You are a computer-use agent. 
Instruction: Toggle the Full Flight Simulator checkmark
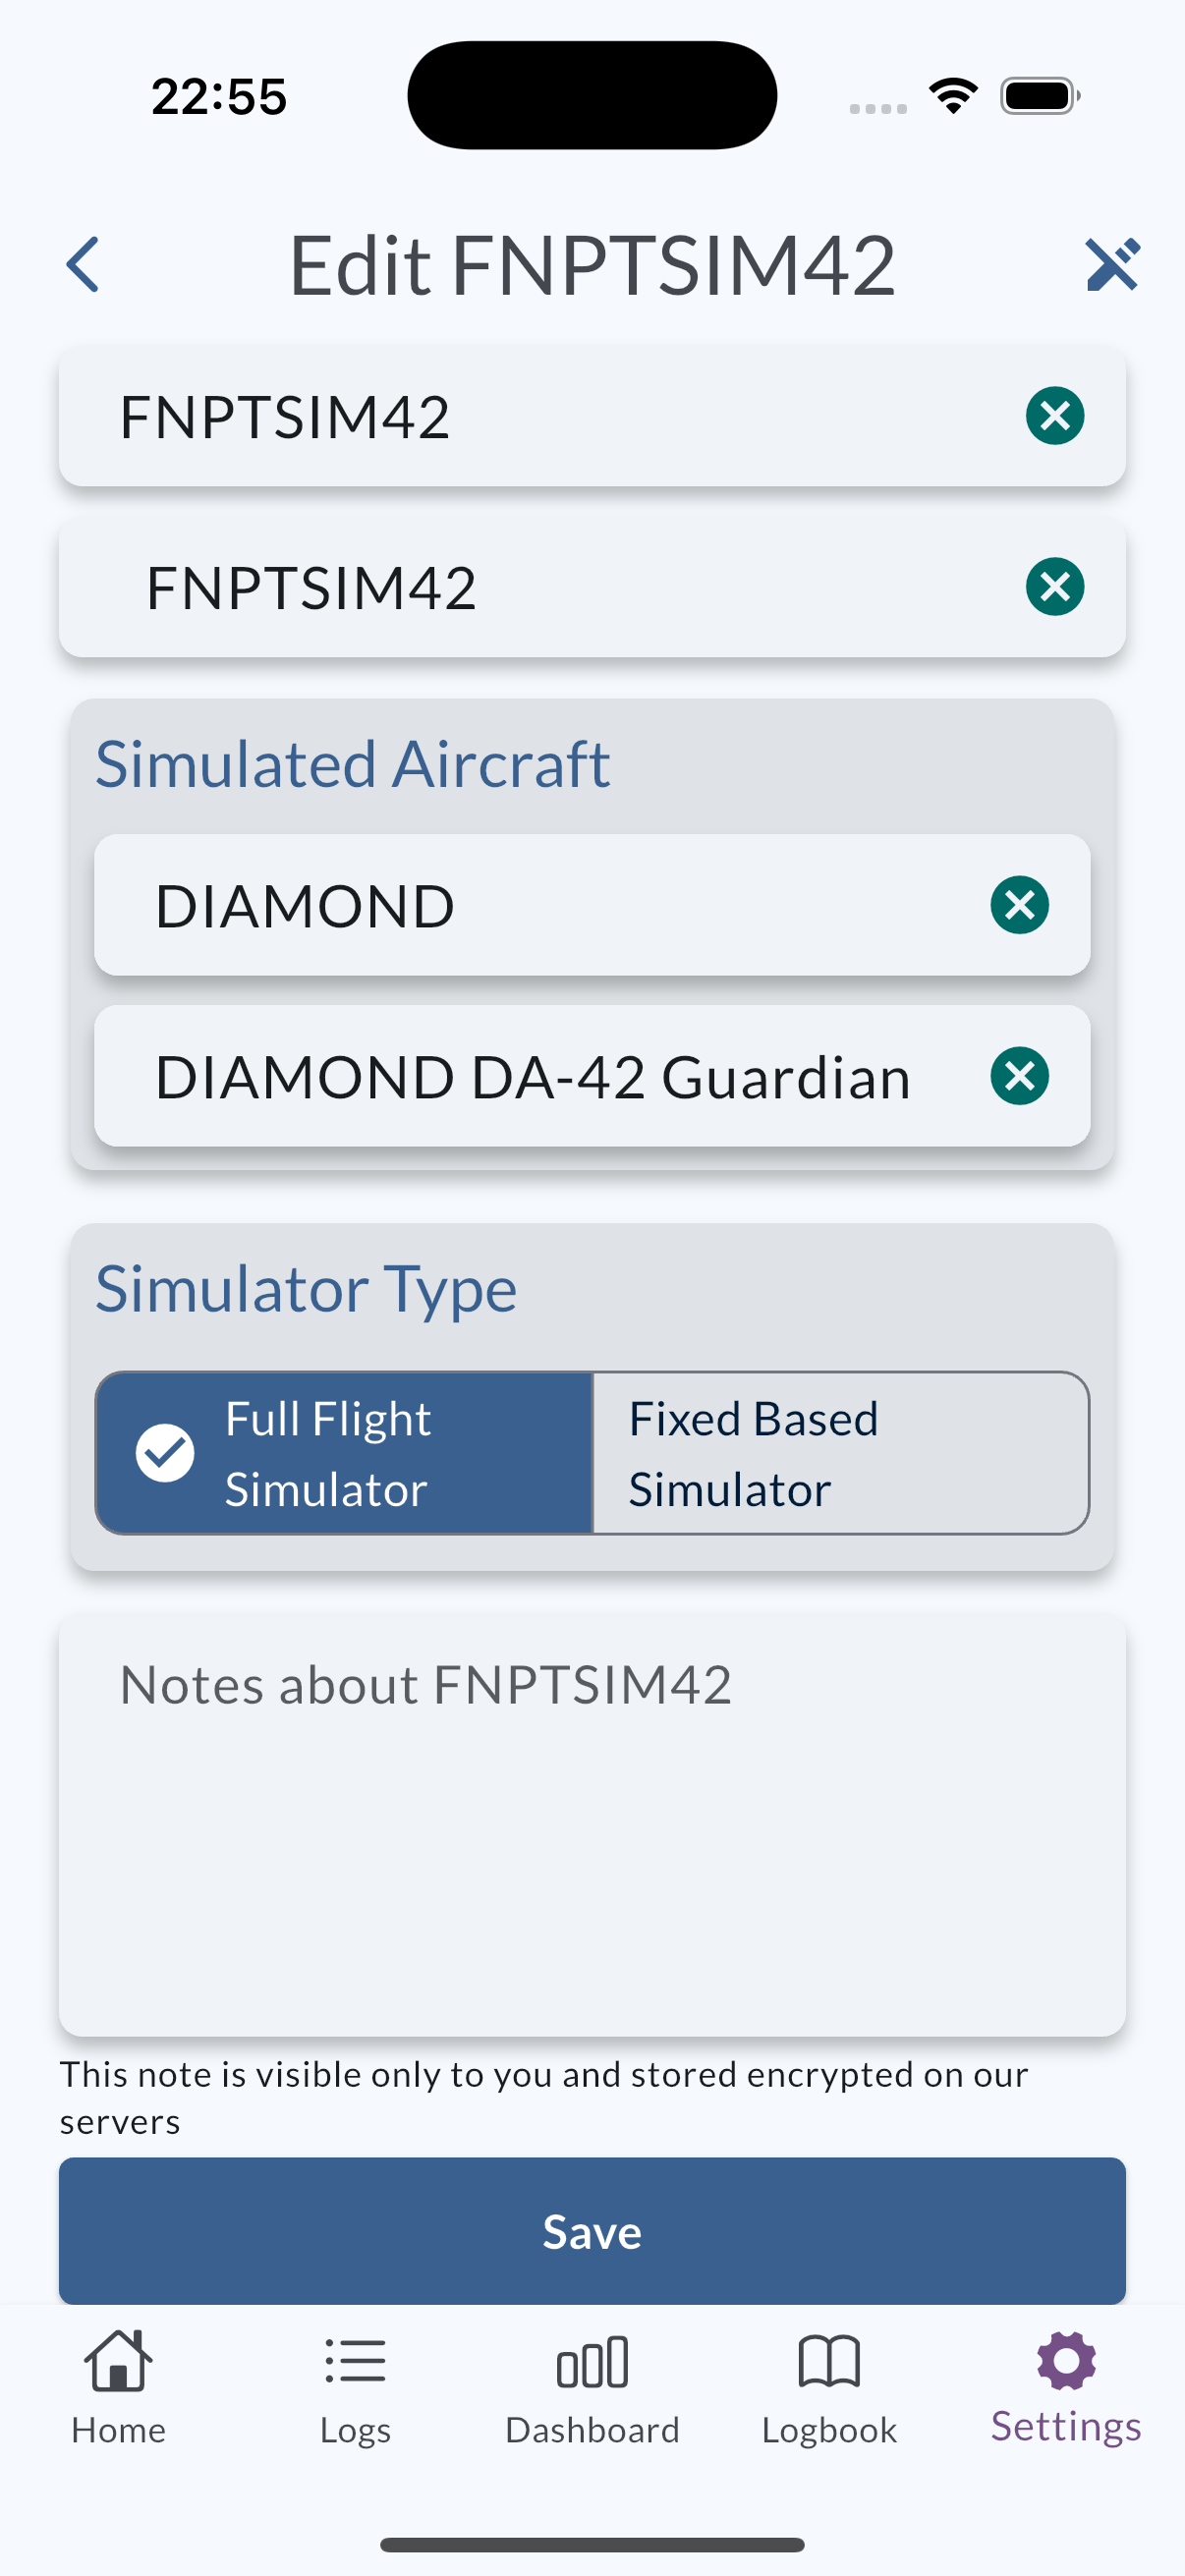coord(165,1453)
